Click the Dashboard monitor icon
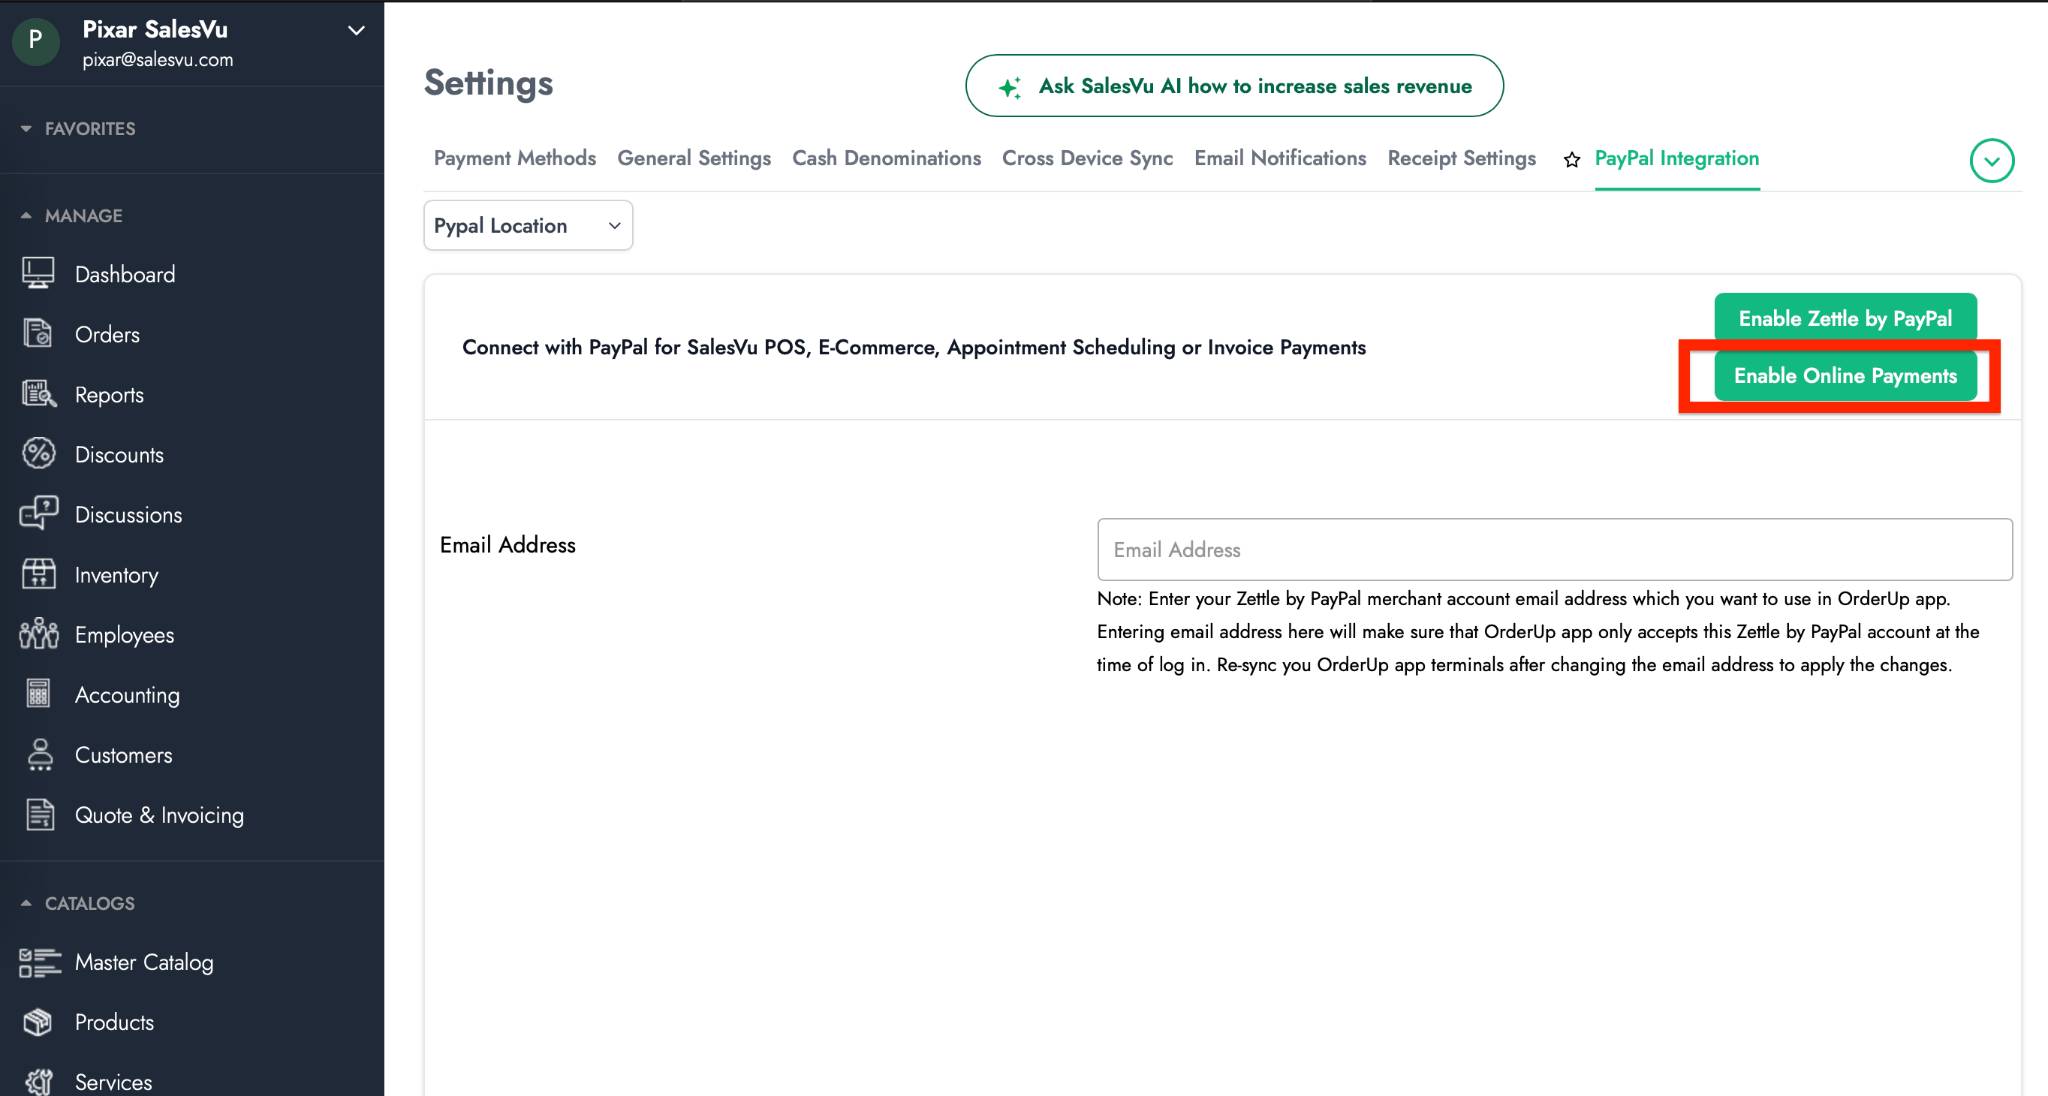Screen dimensions: 2048x1096 [39, 274]
